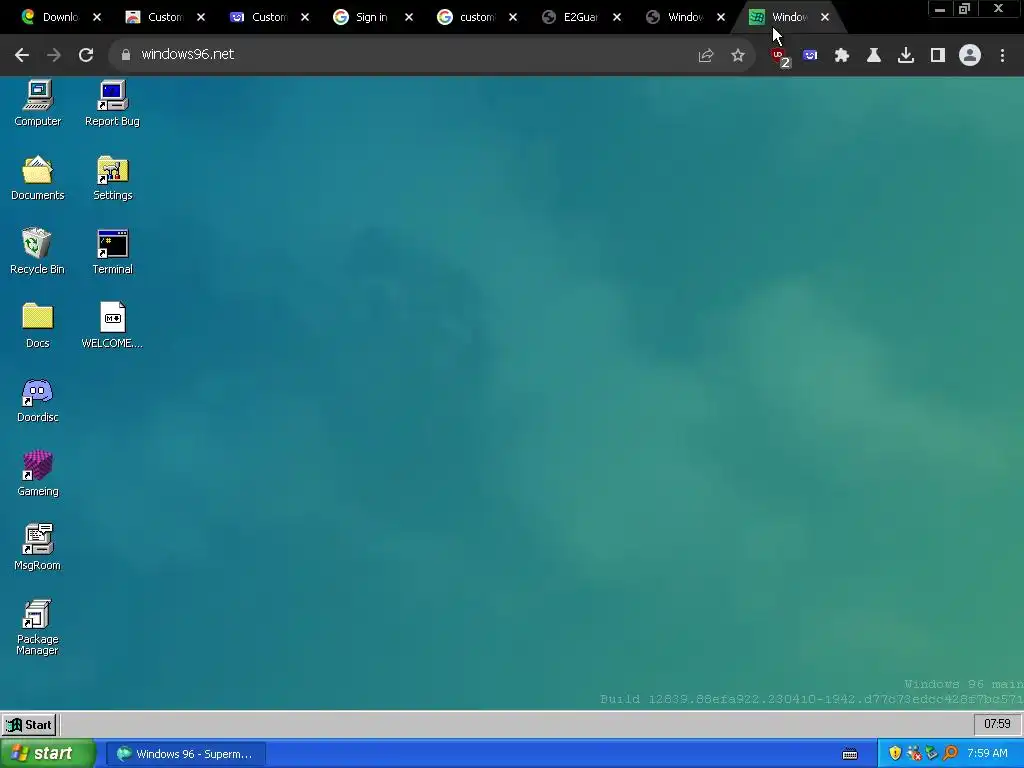
Task: Switch to the second Custom tab with purple icon
Action: tap(260, 17)
